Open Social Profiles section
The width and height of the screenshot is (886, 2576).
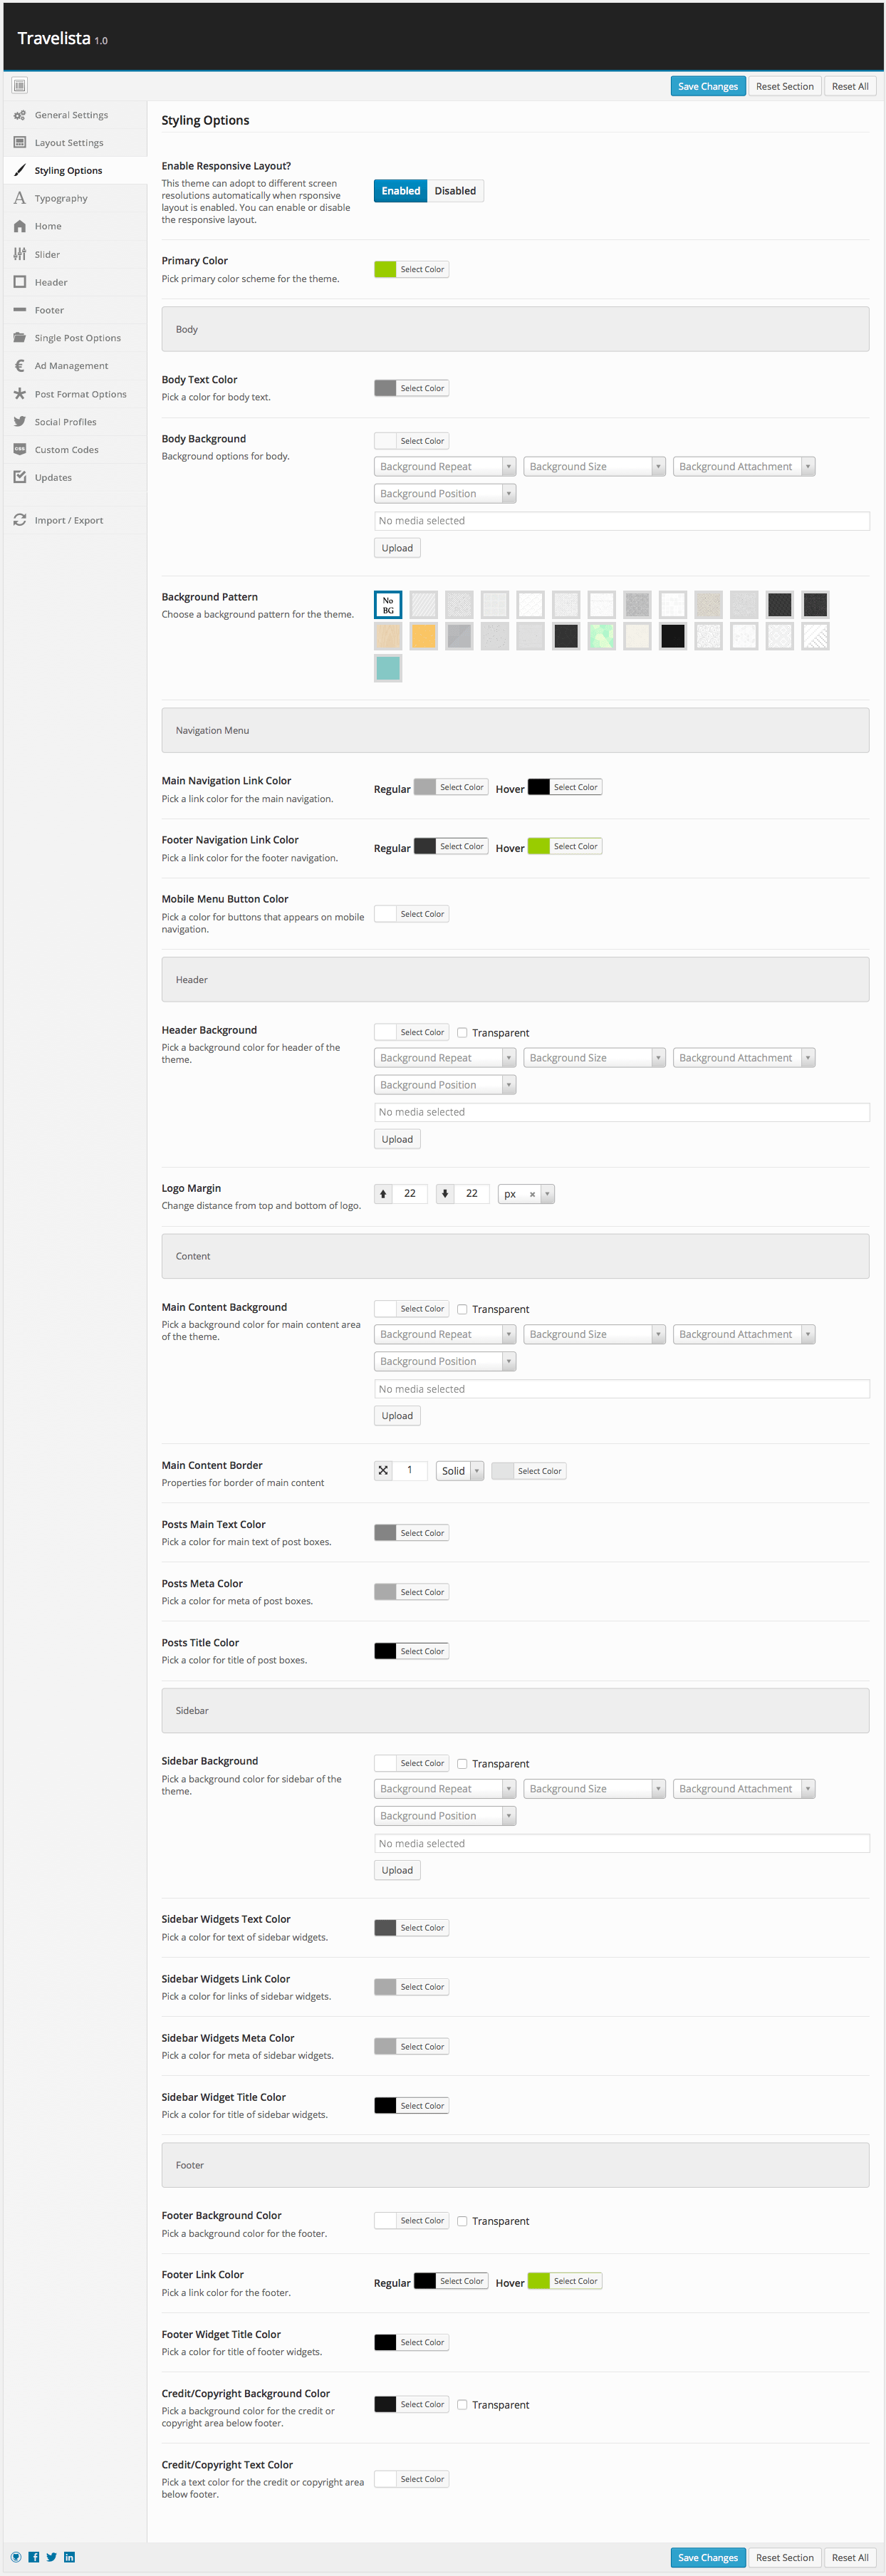(75, 422)
